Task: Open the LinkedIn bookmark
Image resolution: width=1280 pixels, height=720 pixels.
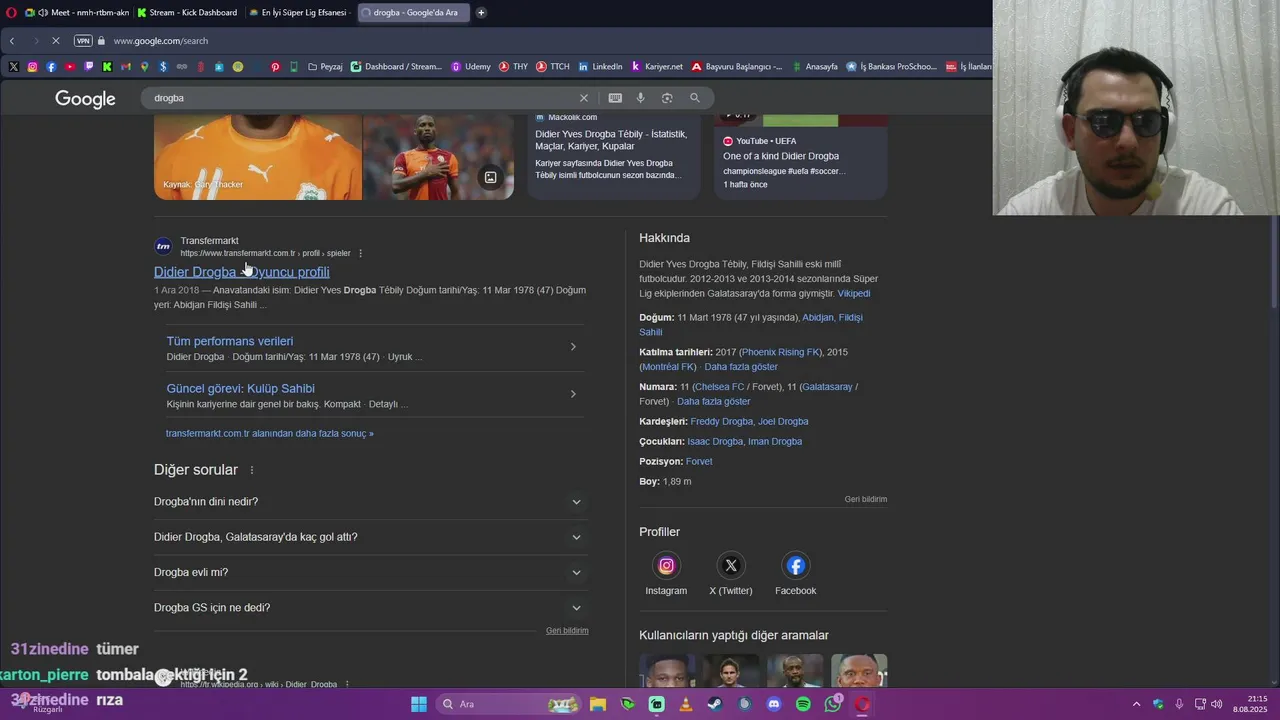Action: pos(600,67)
